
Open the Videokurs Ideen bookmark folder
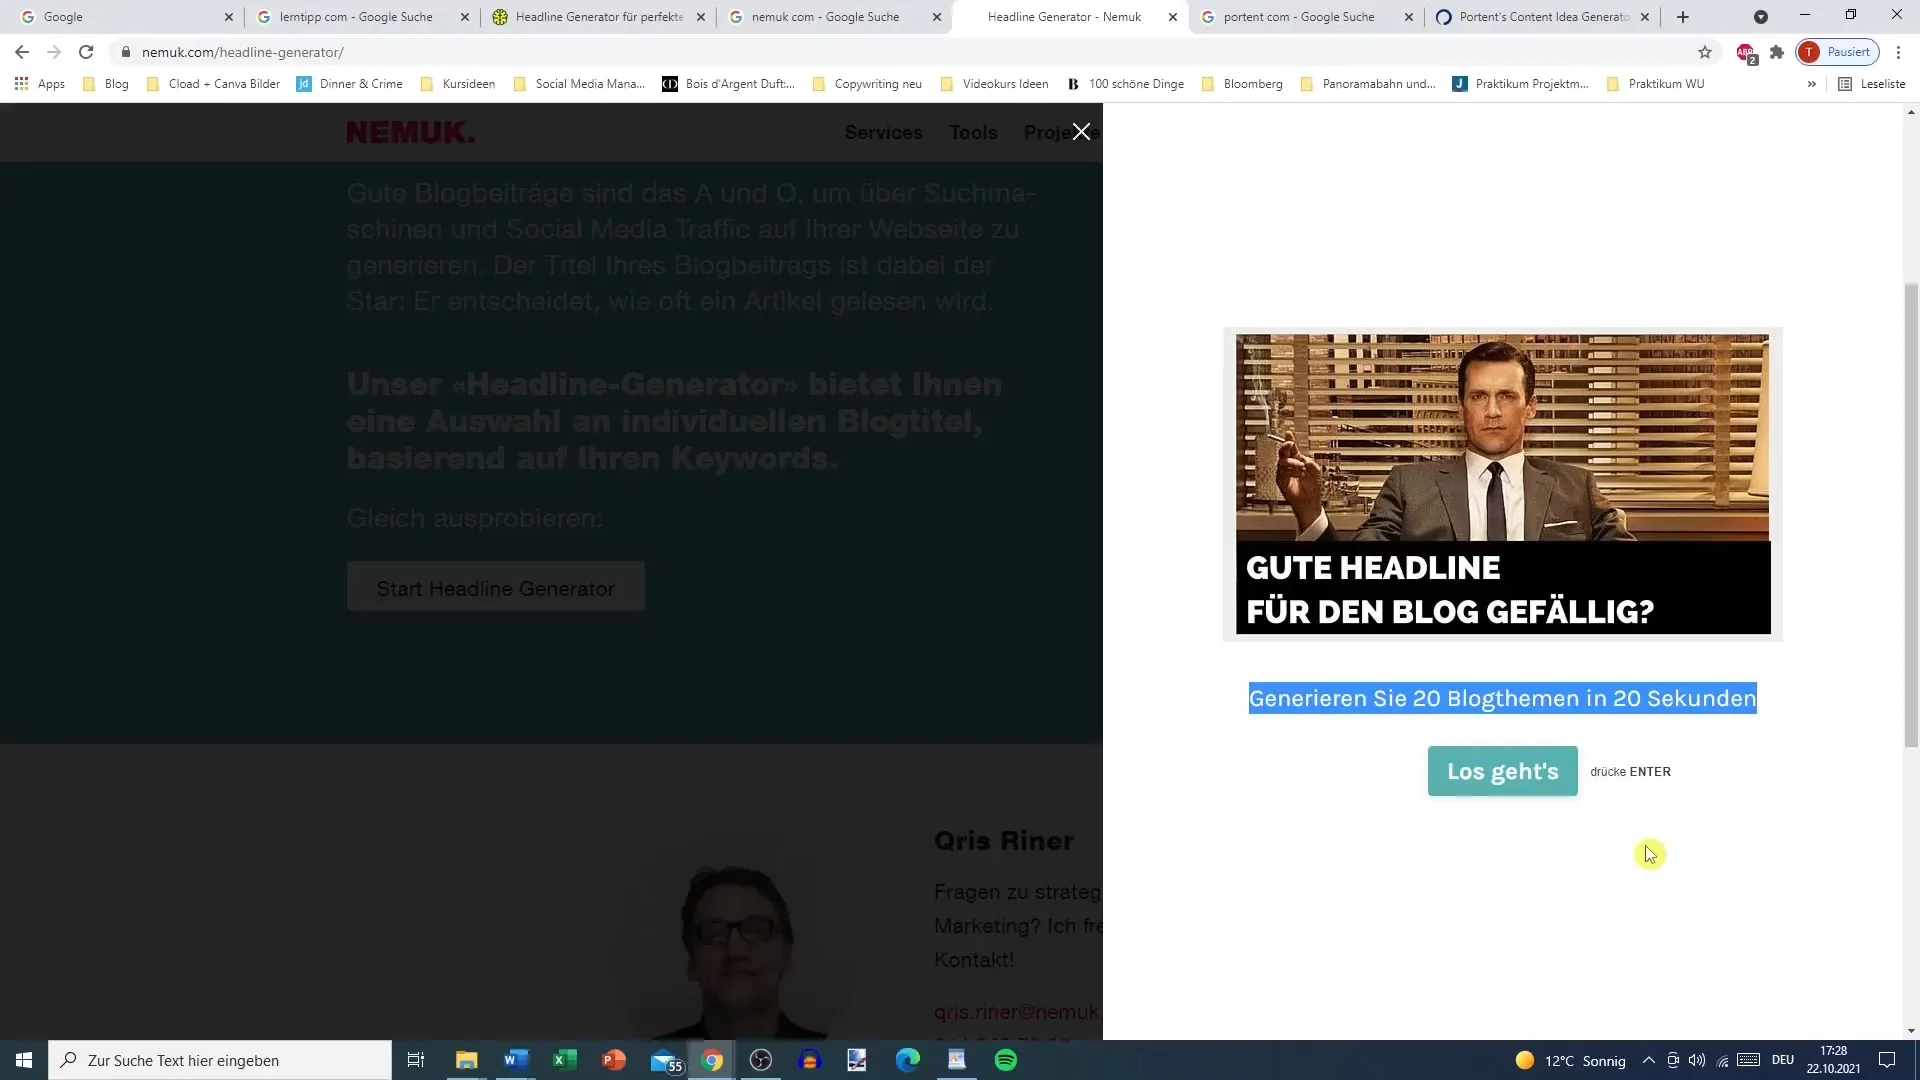(x=995, y=84)
